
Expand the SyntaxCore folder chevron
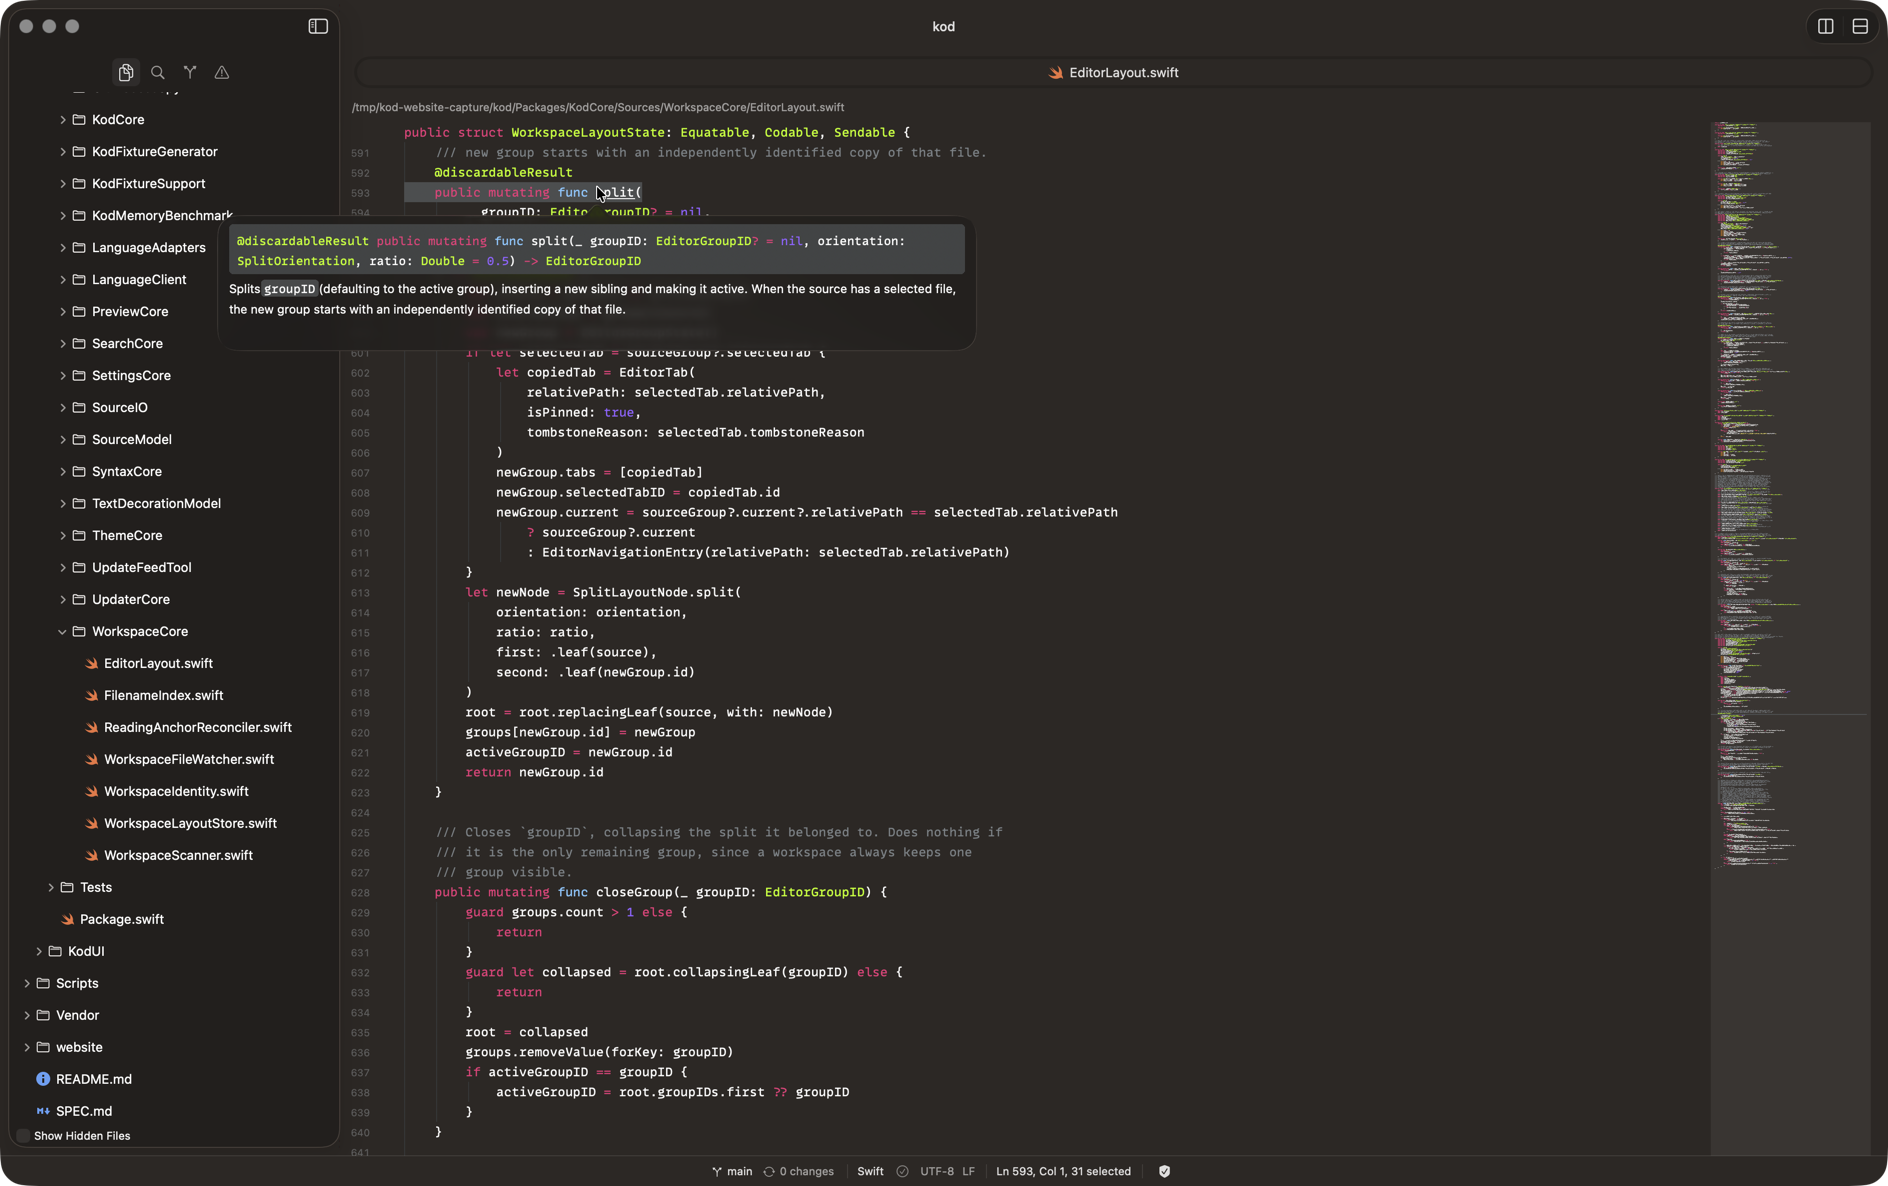point(62,471)
